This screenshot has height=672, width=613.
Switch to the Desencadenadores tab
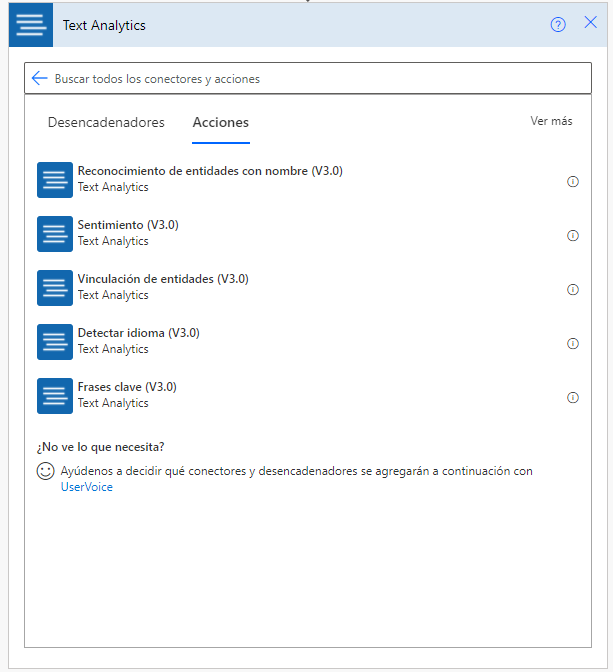(106, 123)
